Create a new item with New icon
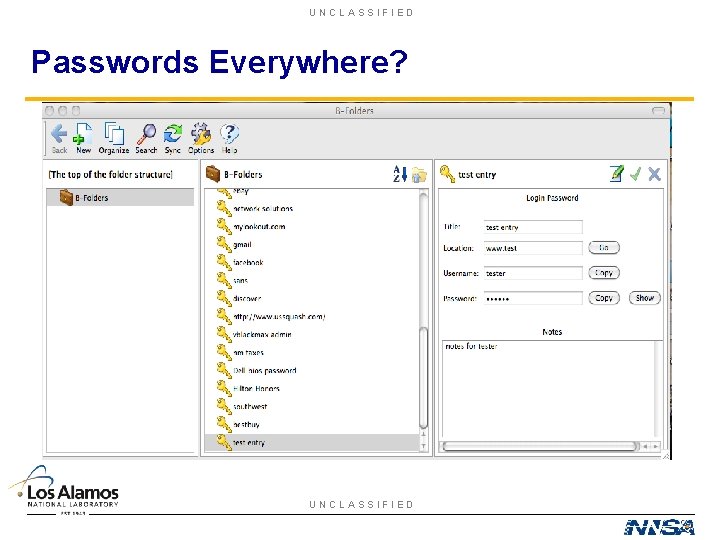This screenshot has width=720, height=540. (x=83, y=134)
